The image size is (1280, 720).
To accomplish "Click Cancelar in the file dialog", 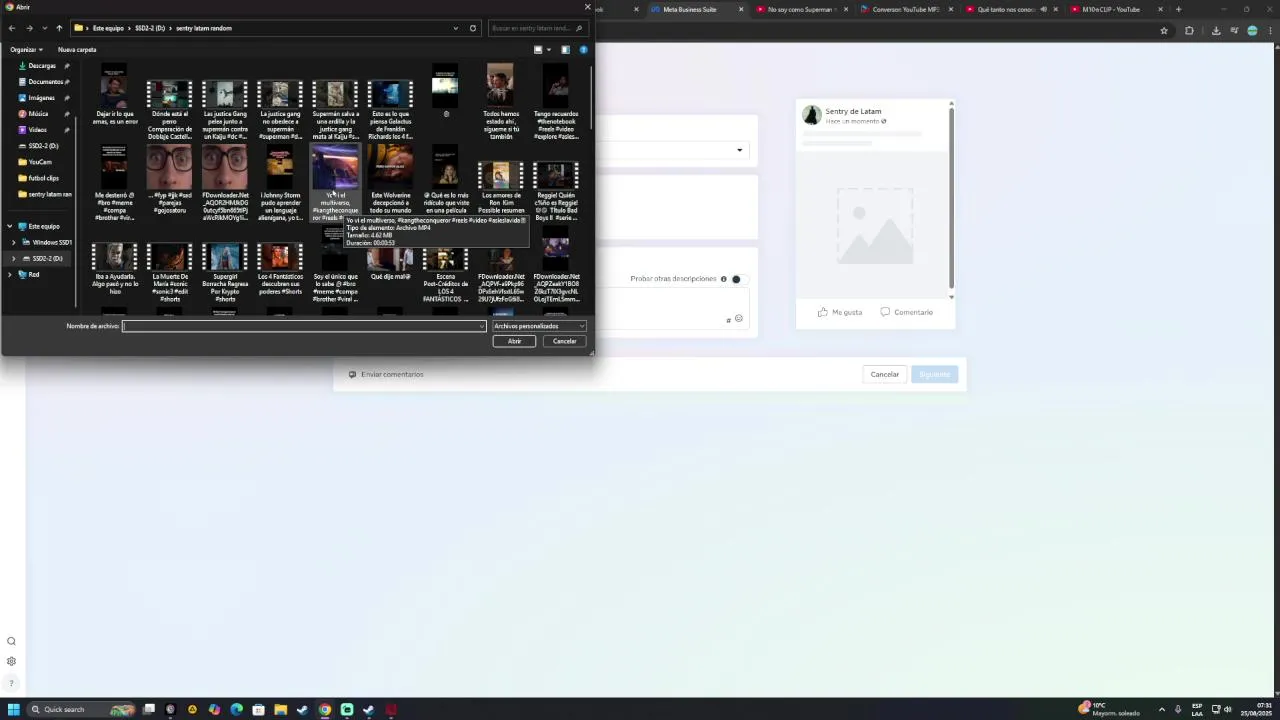I will [565, 341].
